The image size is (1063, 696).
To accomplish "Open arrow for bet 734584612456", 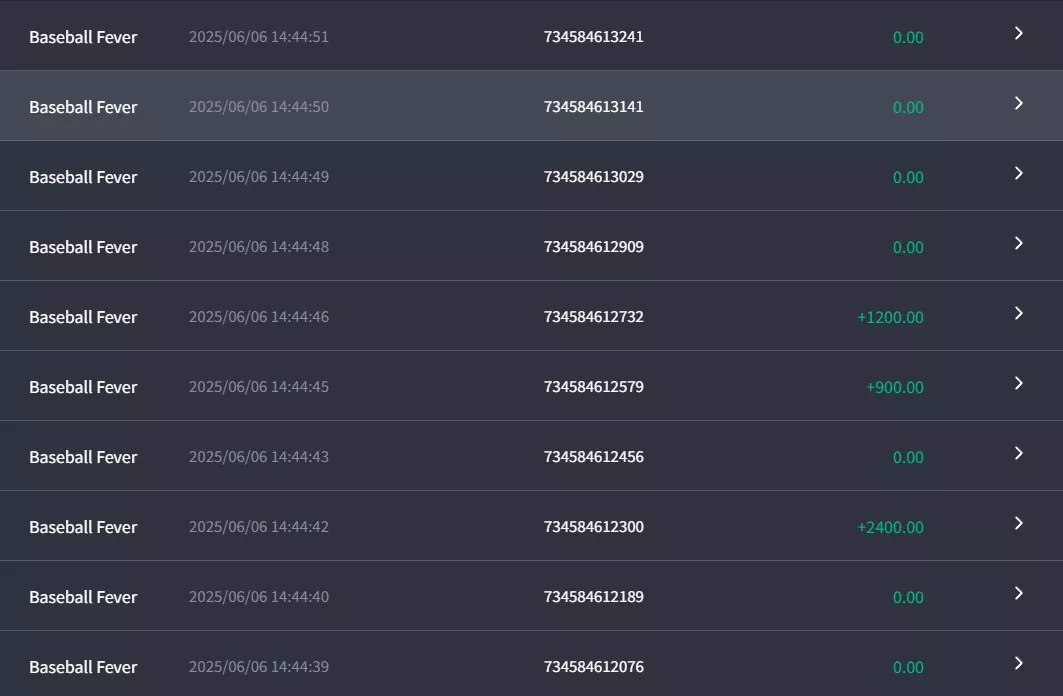I will tap(1018, 453).
